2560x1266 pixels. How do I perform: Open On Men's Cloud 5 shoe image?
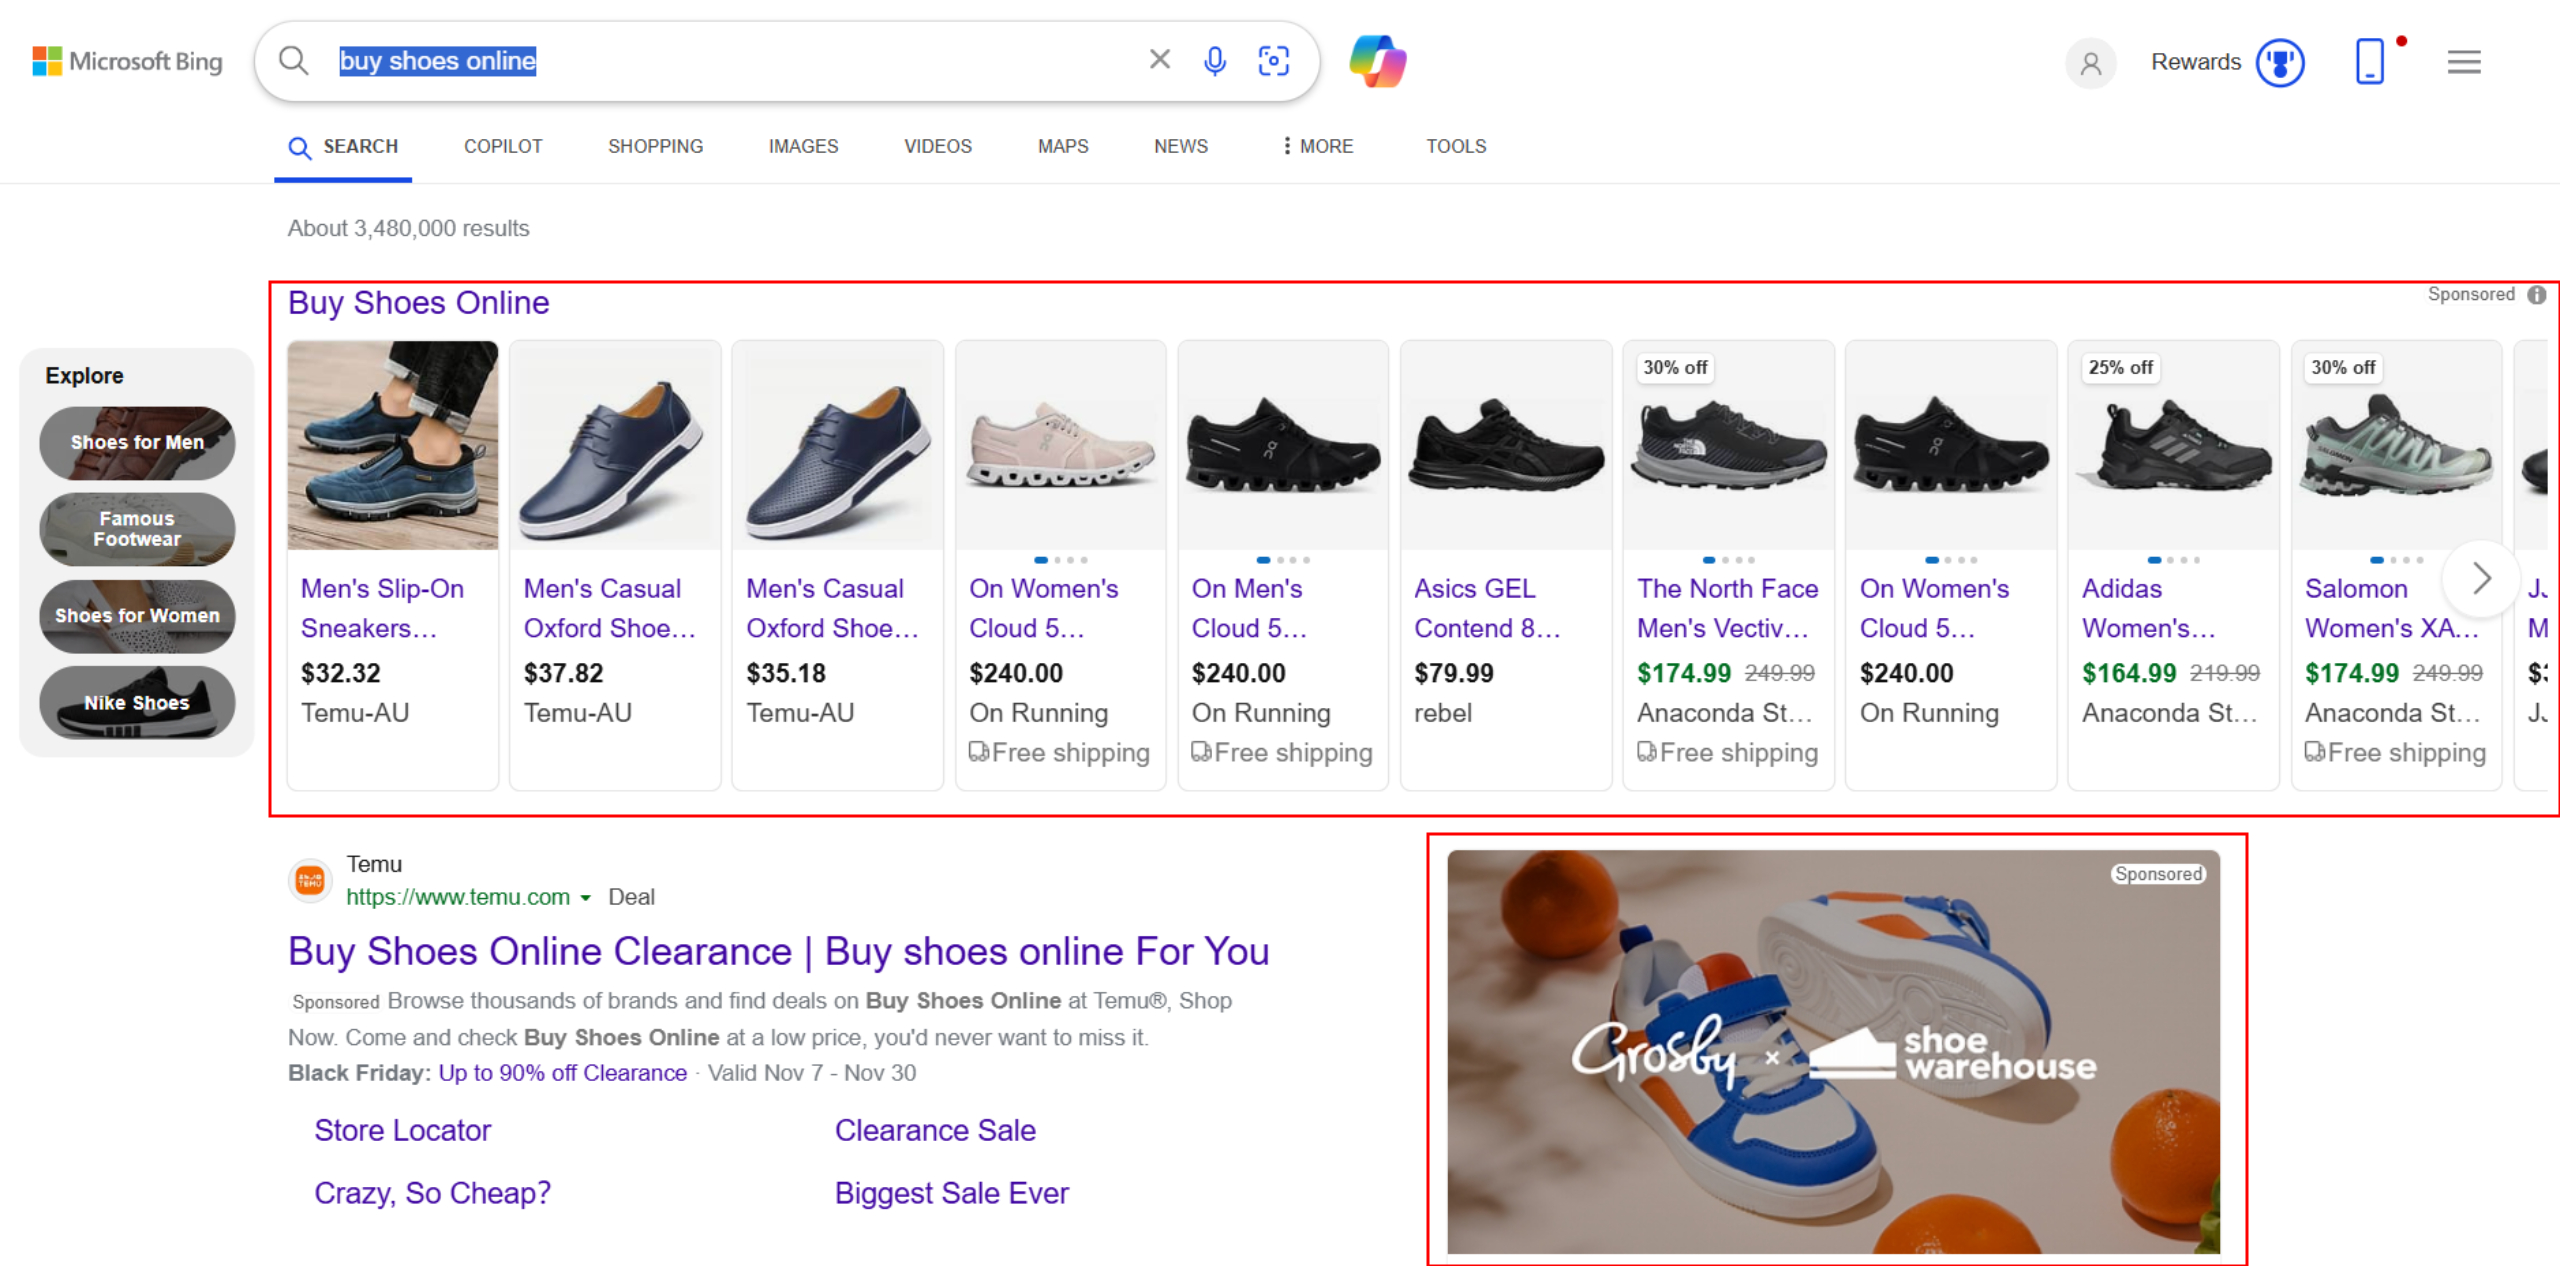click(x=1283, y=445)
